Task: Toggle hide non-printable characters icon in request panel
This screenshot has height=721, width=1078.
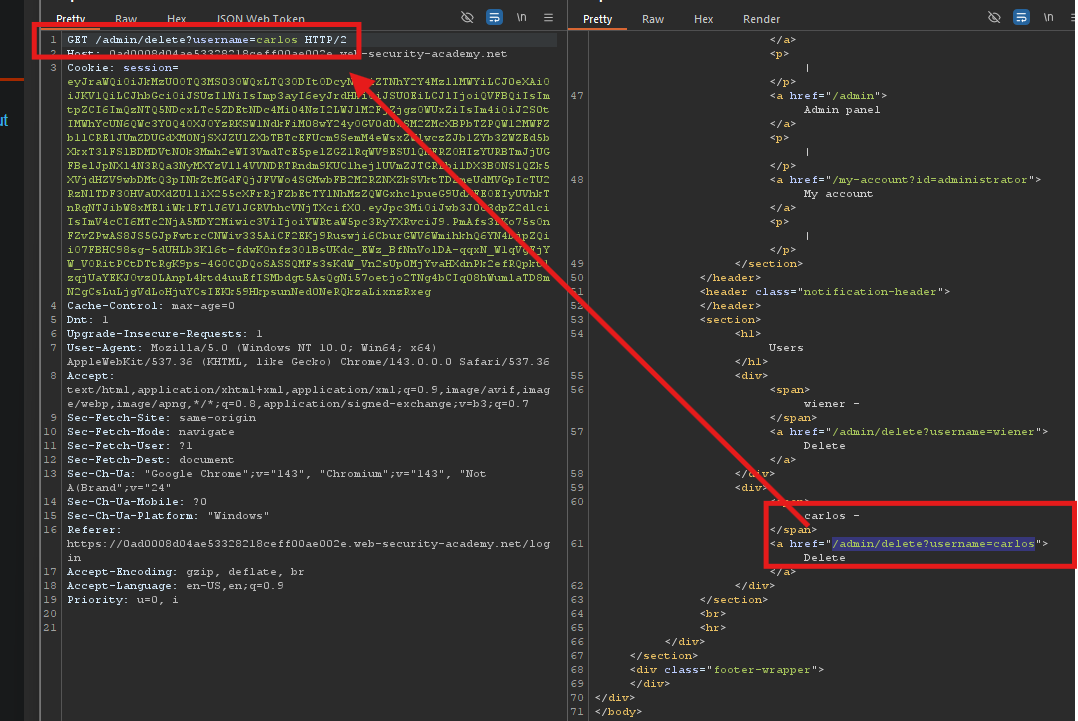Action: [468, 17]
